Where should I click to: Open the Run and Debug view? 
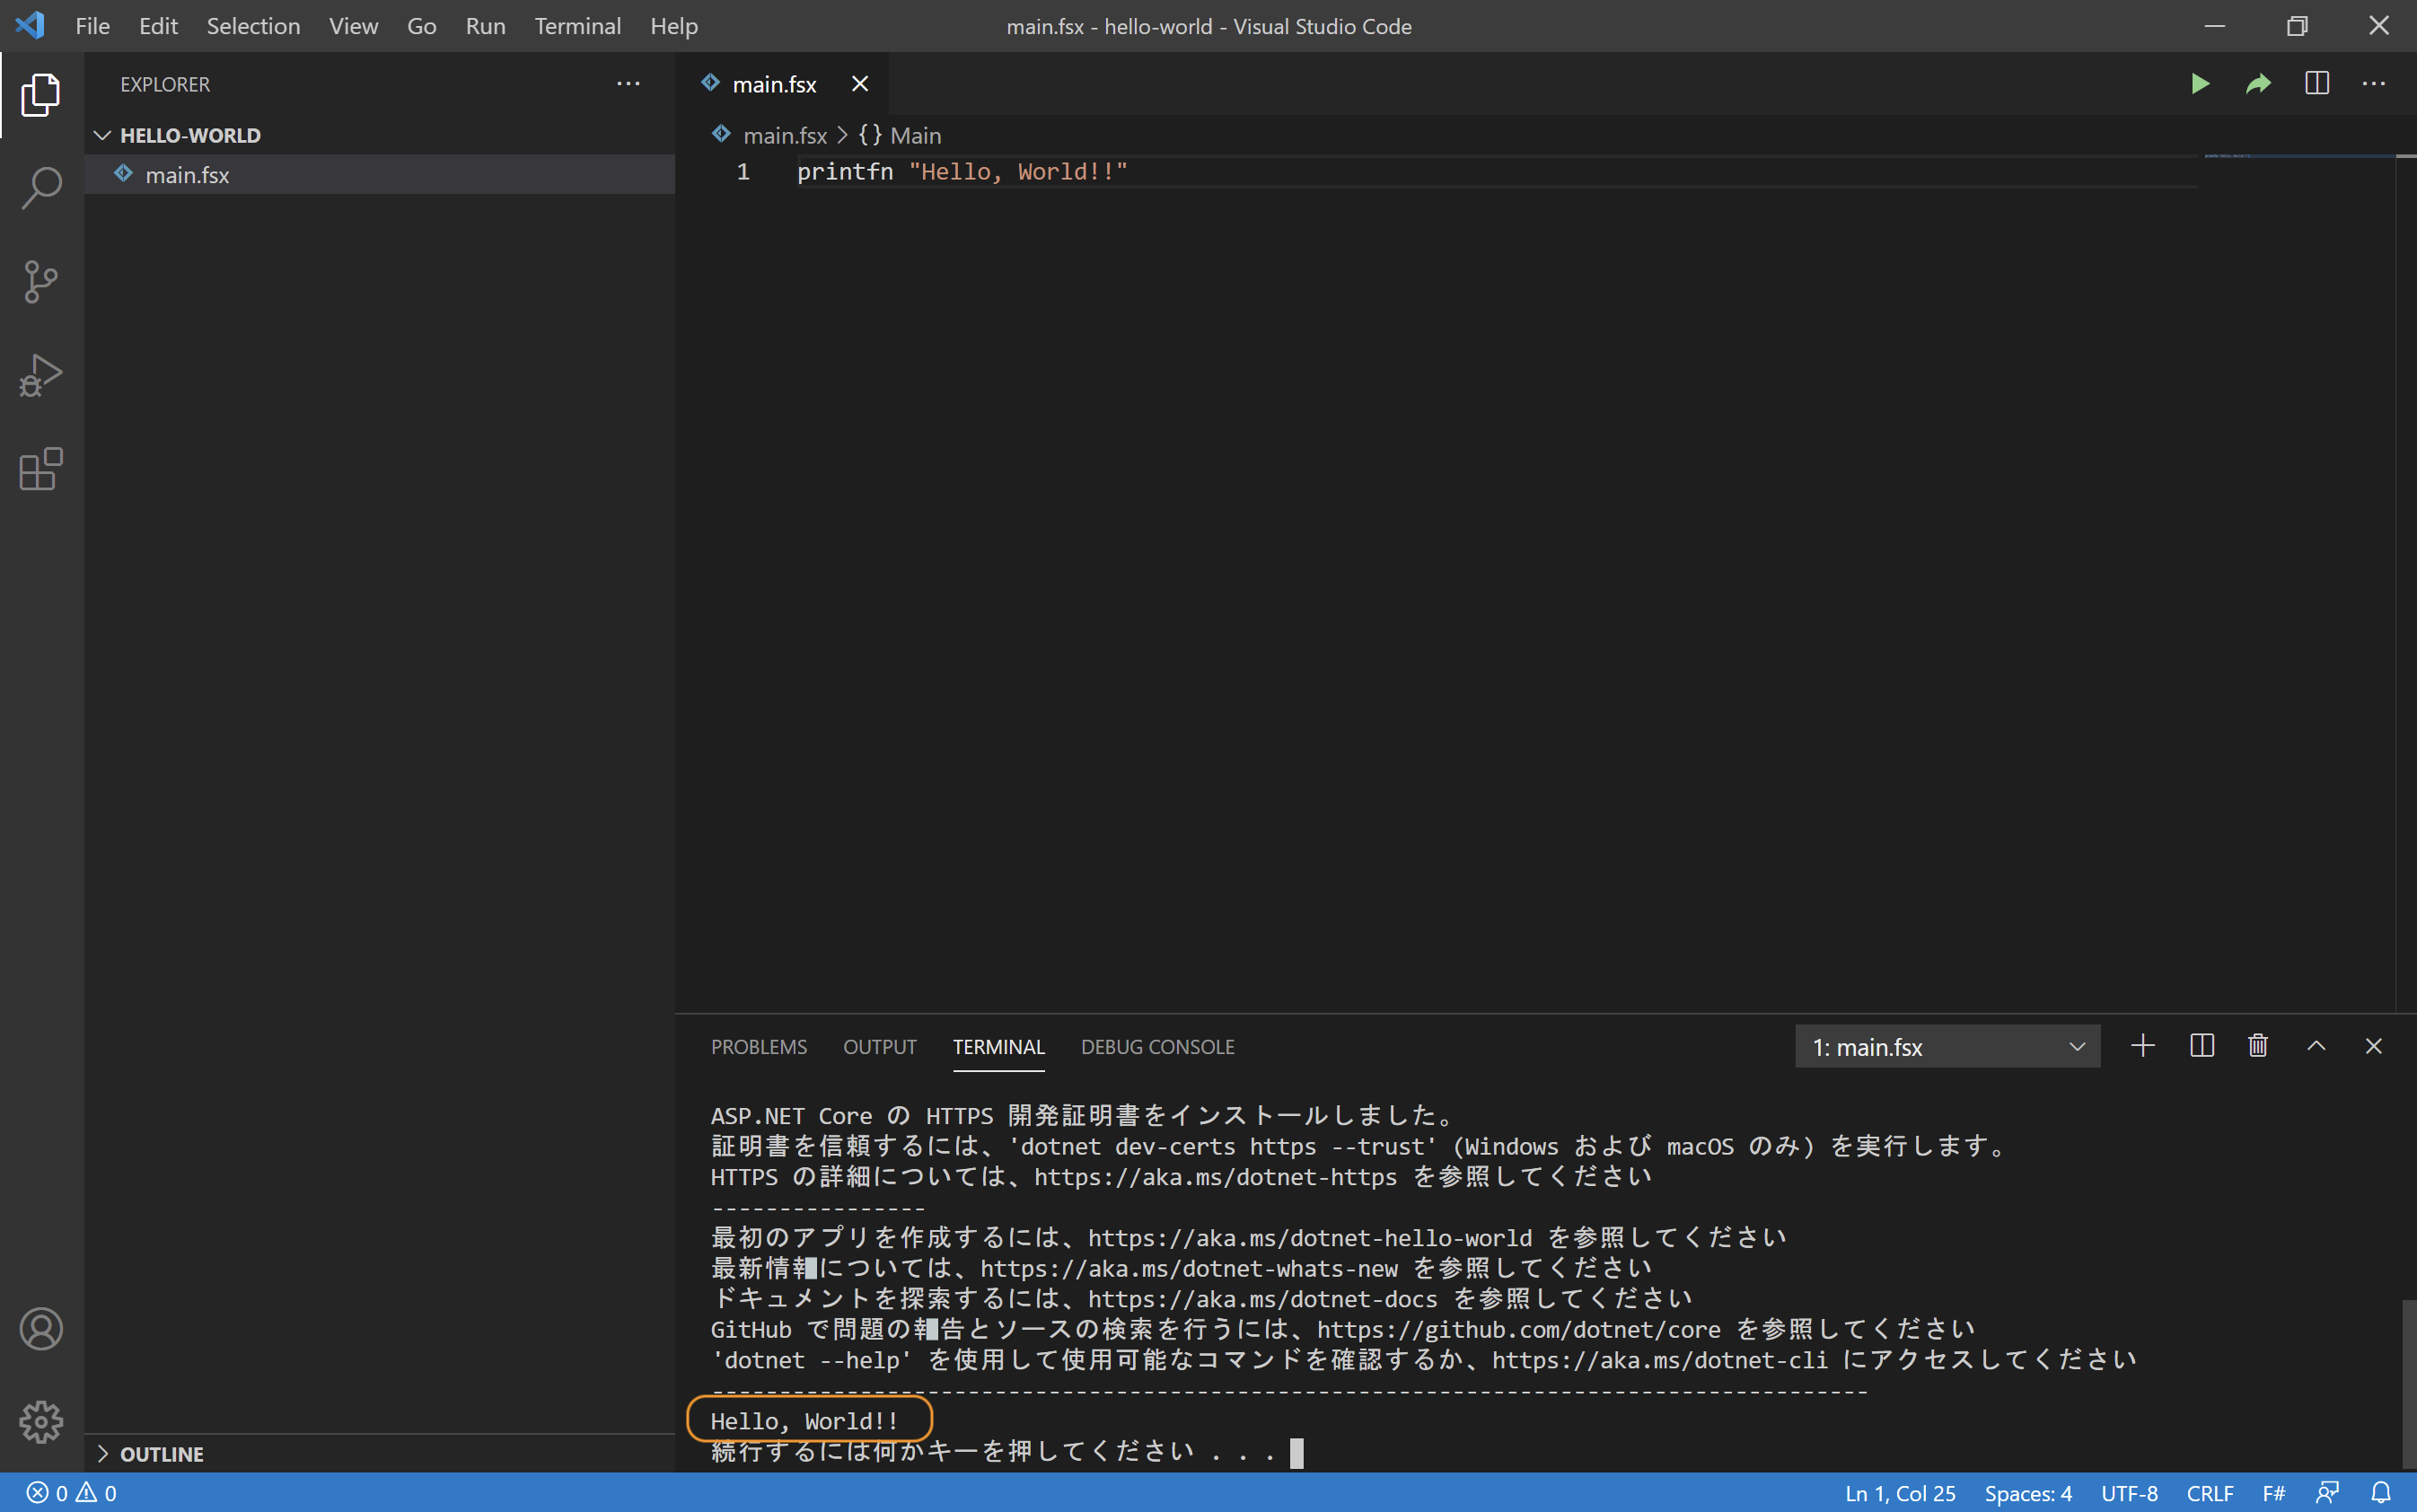(41, 375)
